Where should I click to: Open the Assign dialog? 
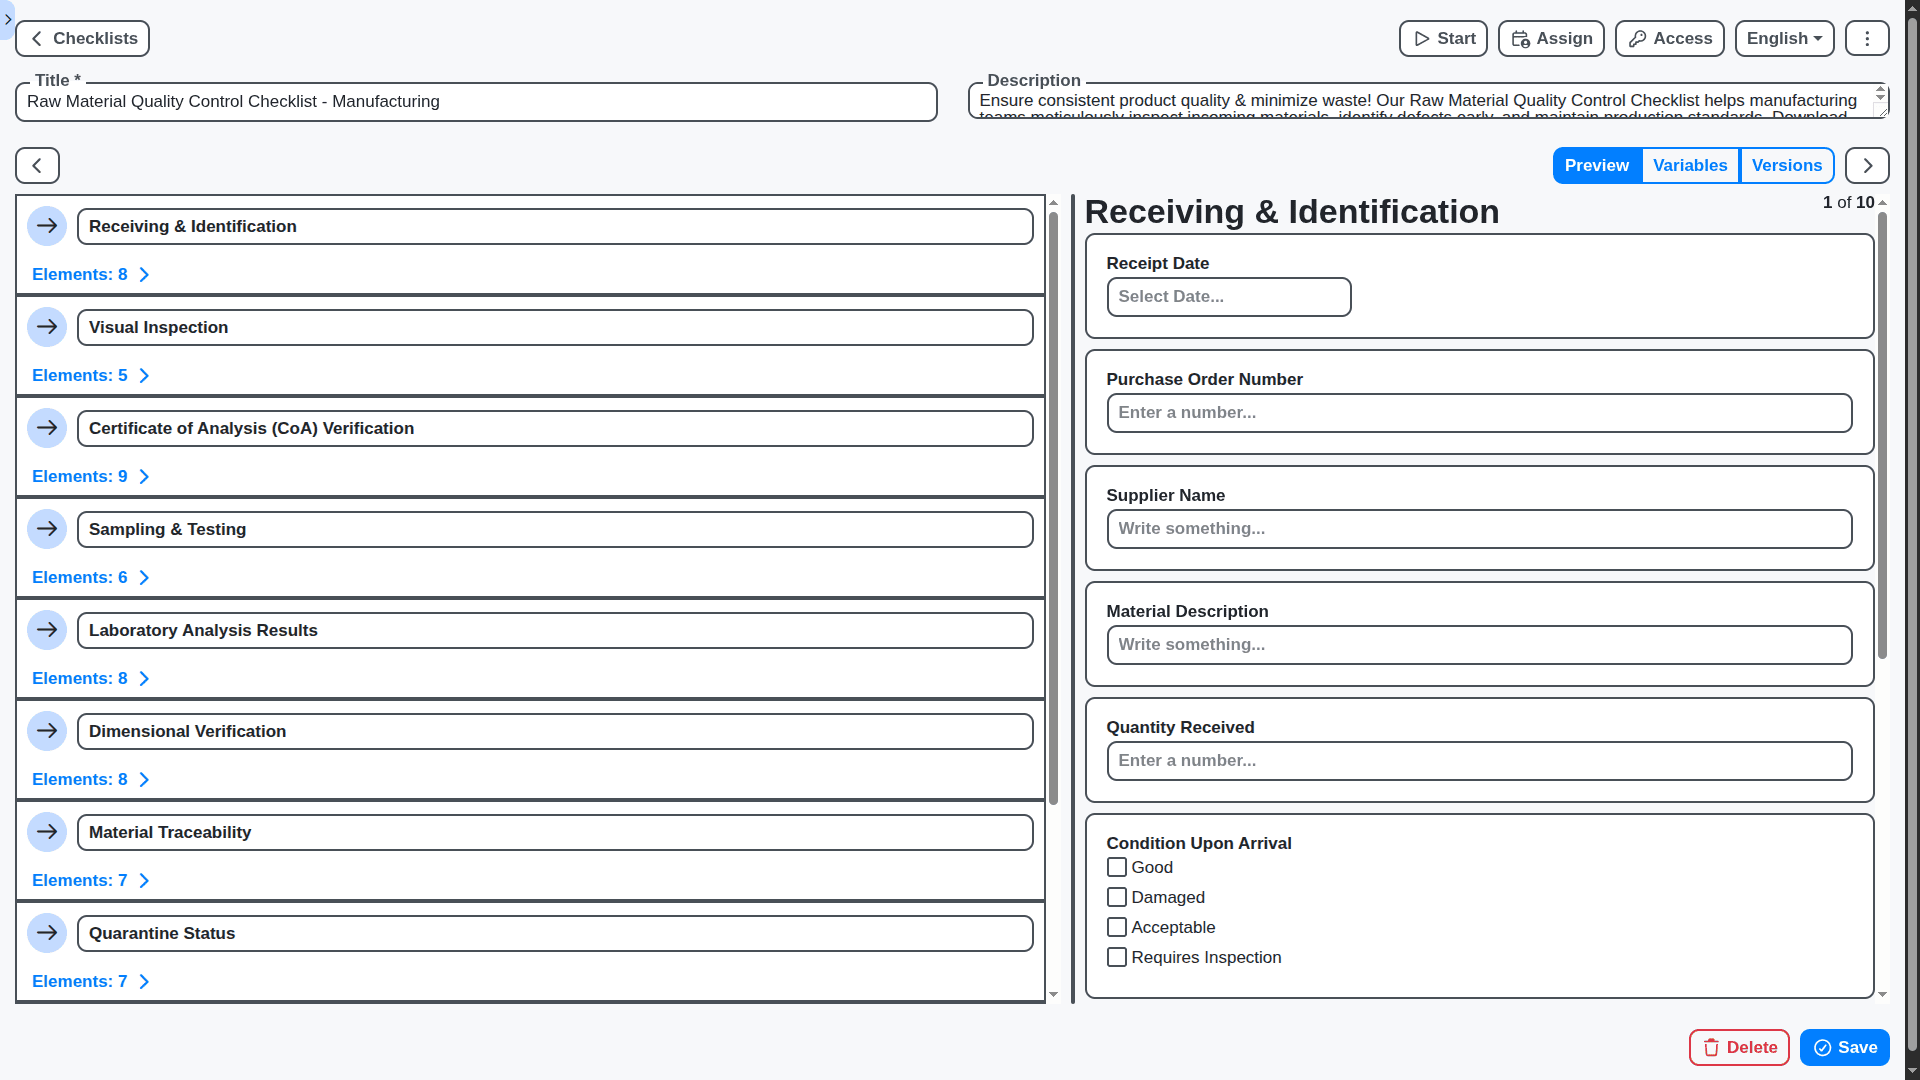[1550, 38]
